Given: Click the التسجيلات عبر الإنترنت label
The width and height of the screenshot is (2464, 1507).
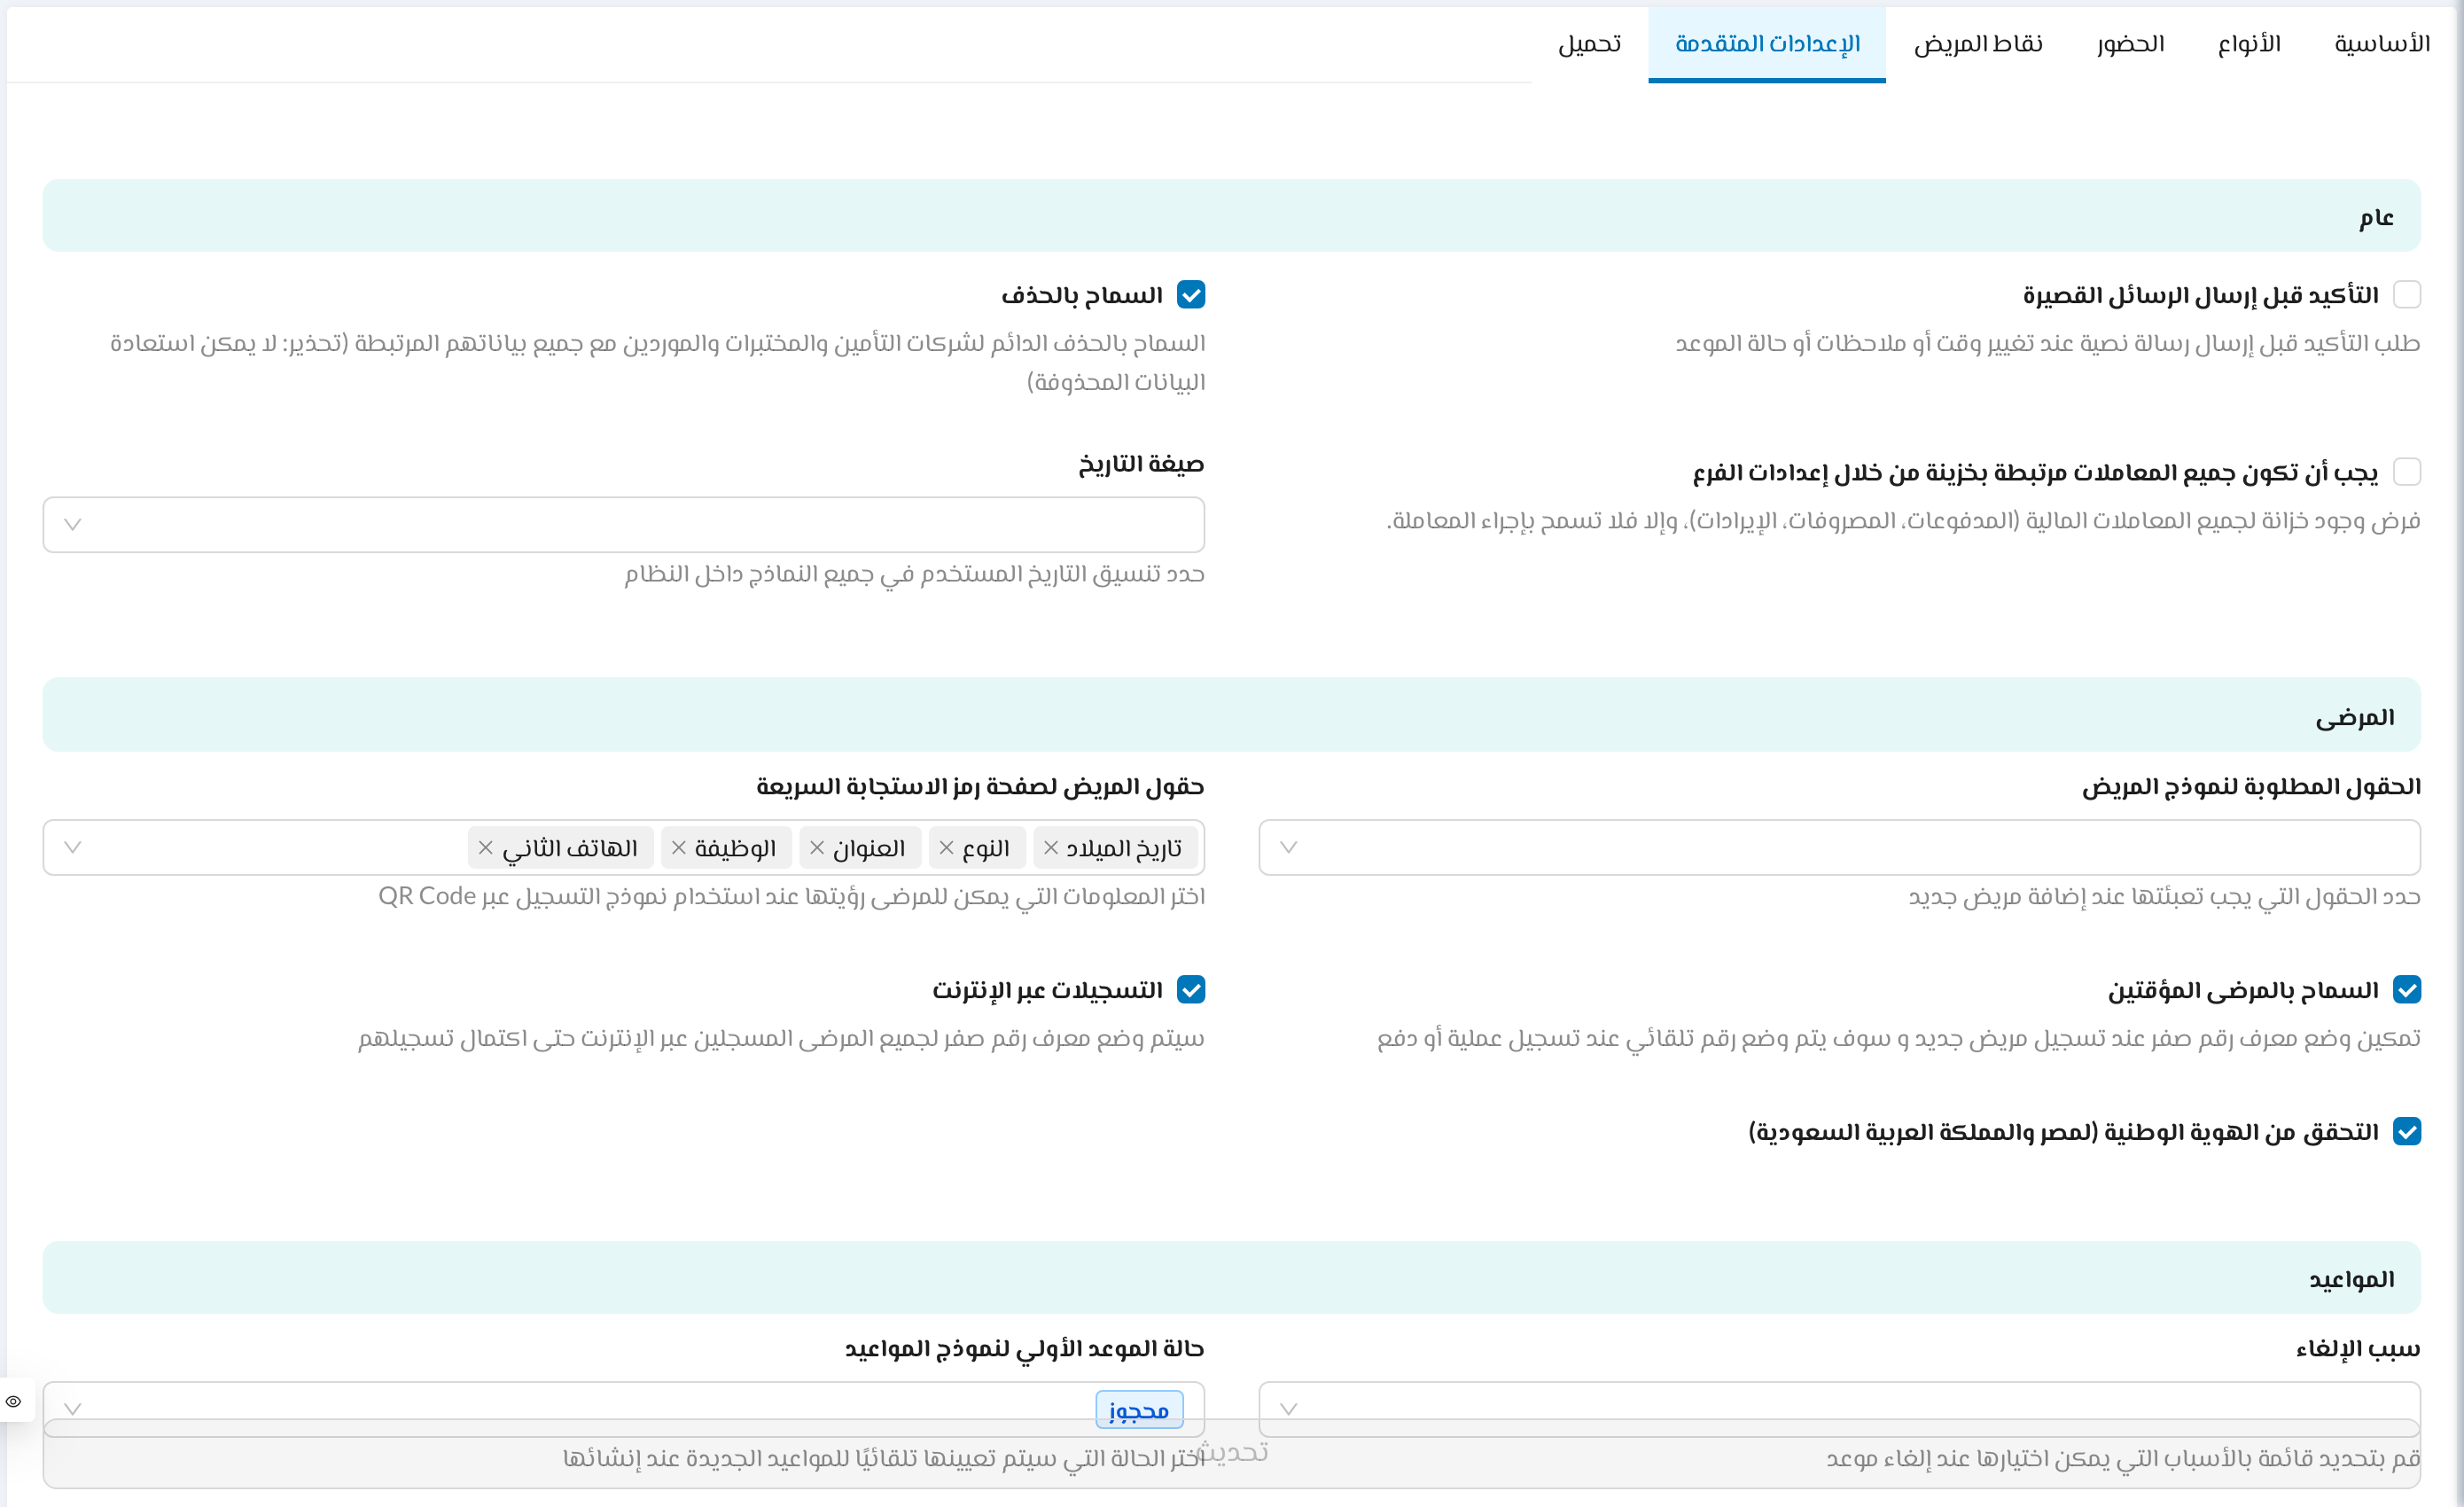Looking at the screenshot, I should point(1047,990).
